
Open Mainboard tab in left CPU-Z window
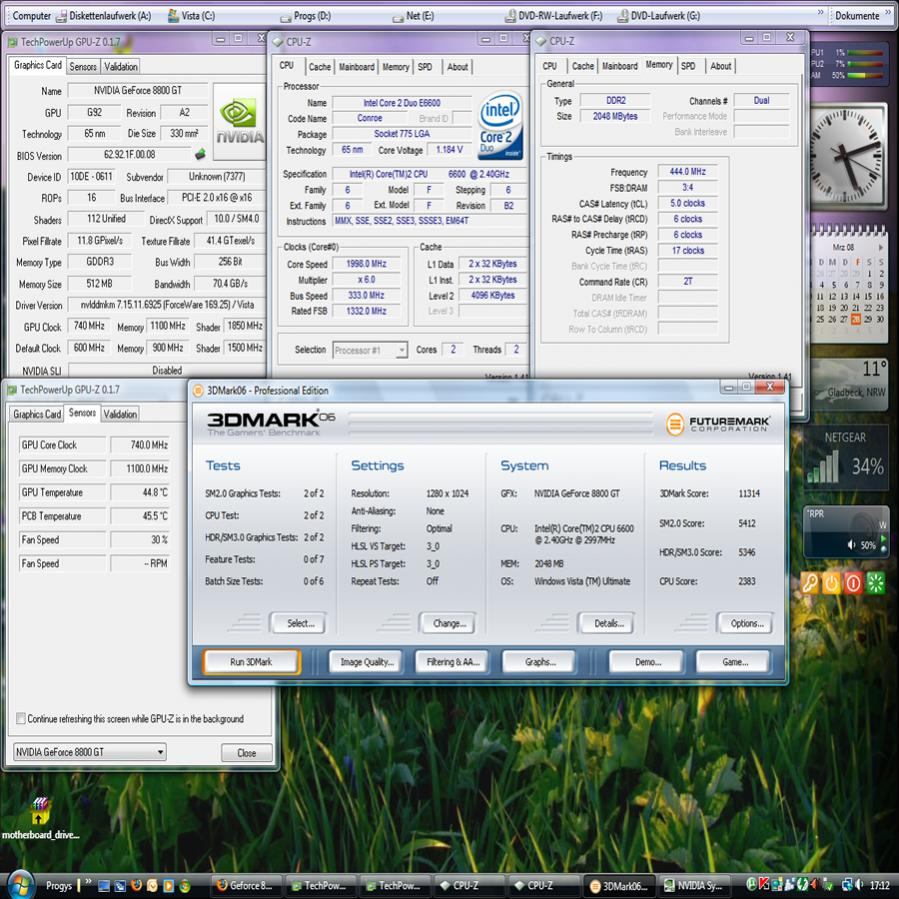click(356, 67)
